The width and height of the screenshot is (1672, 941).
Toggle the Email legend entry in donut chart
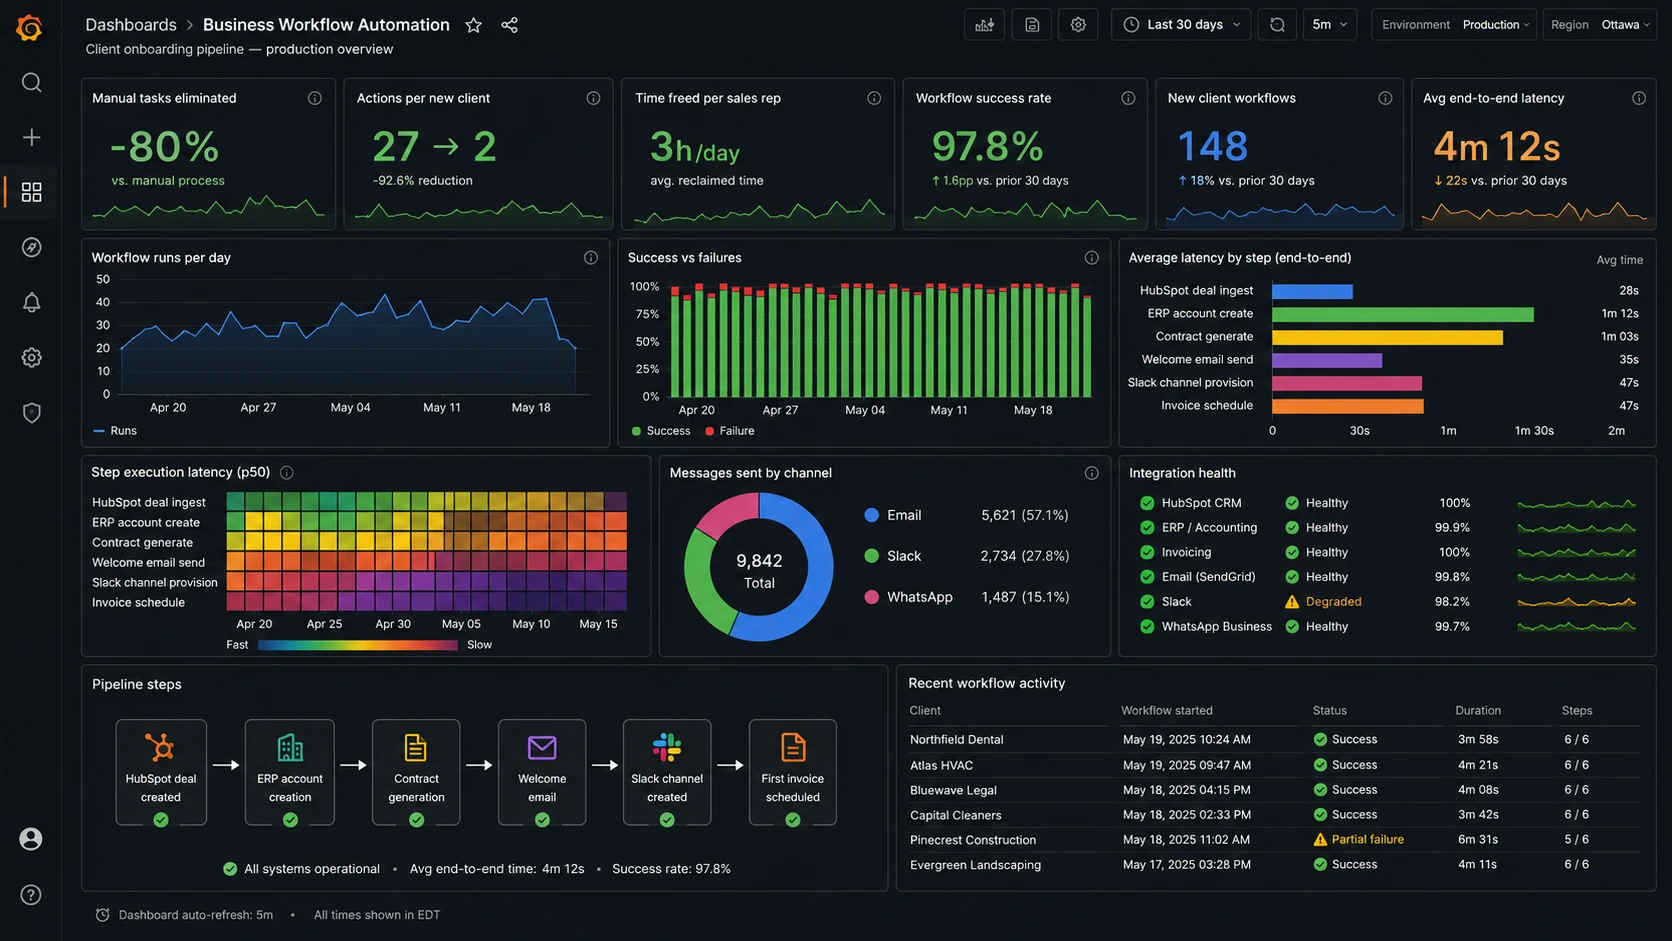(893, 515)
